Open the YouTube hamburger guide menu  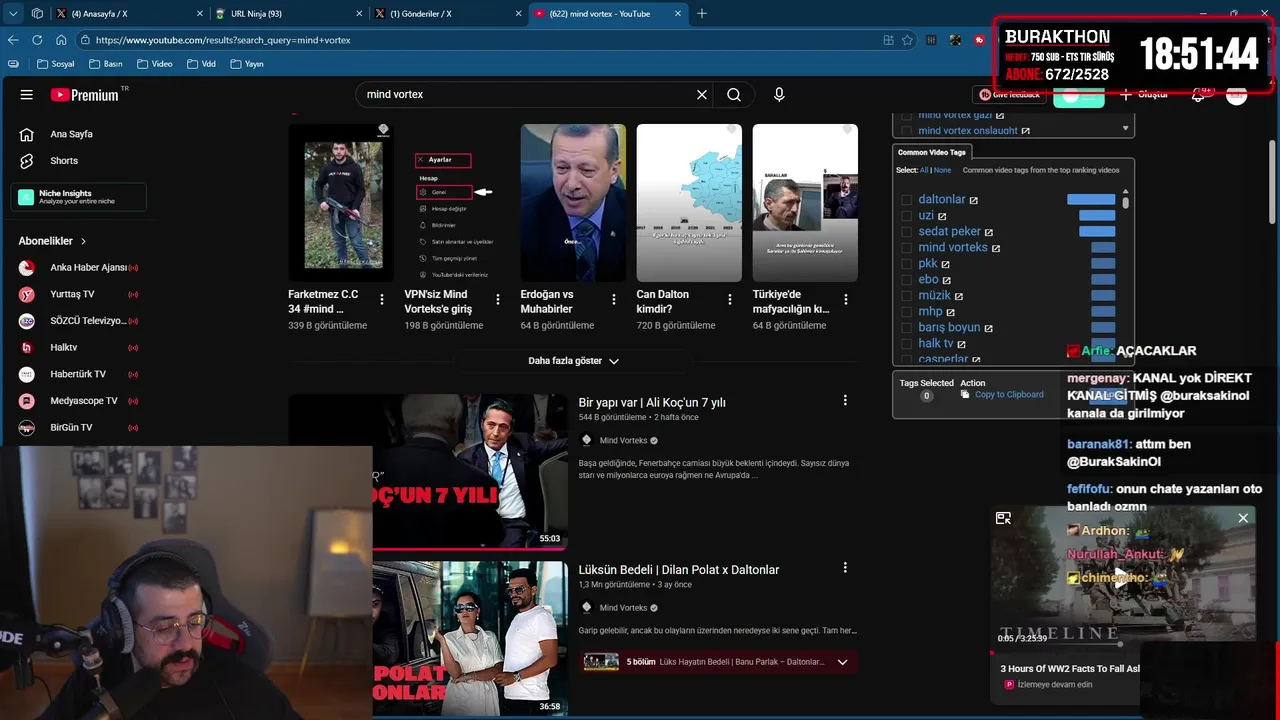tap(27, 95)
